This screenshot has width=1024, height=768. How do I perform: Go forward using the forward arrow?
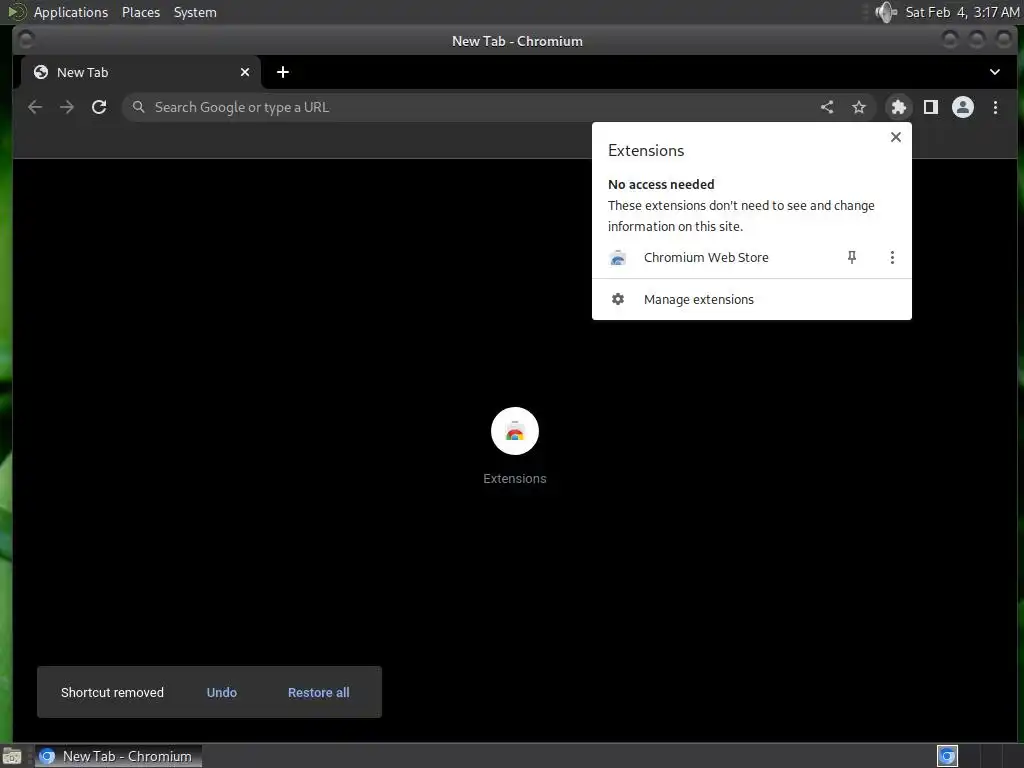67,107
